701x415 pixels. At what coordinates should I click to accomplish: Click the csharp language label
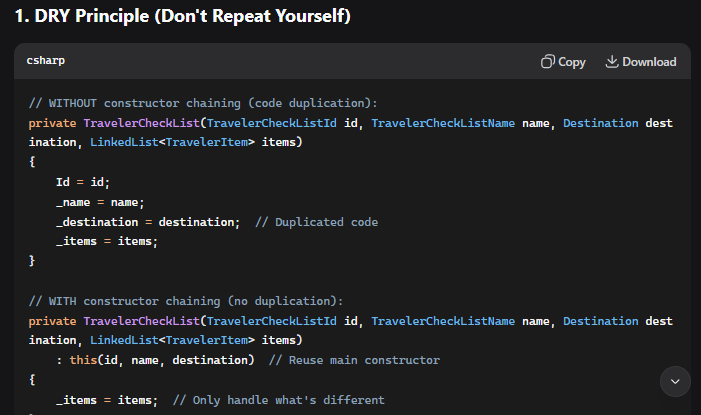(48, 62)
